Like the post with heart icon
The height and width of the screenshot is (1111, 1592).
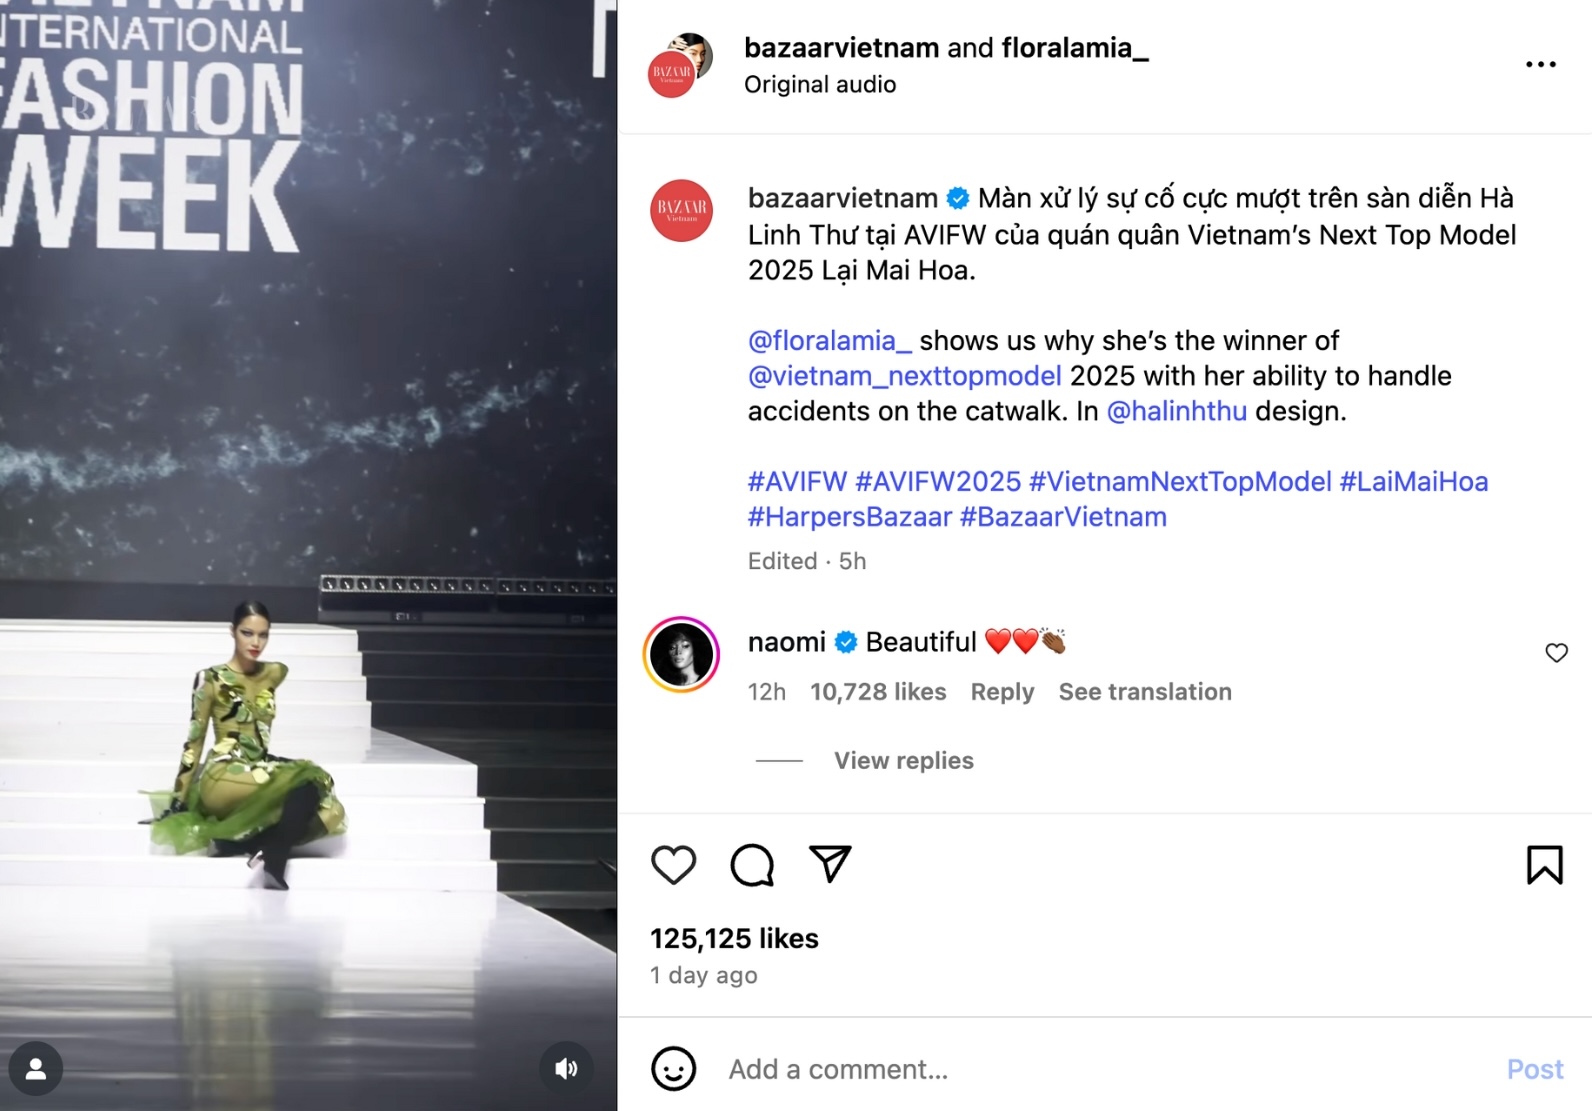(x=673, y=865)
